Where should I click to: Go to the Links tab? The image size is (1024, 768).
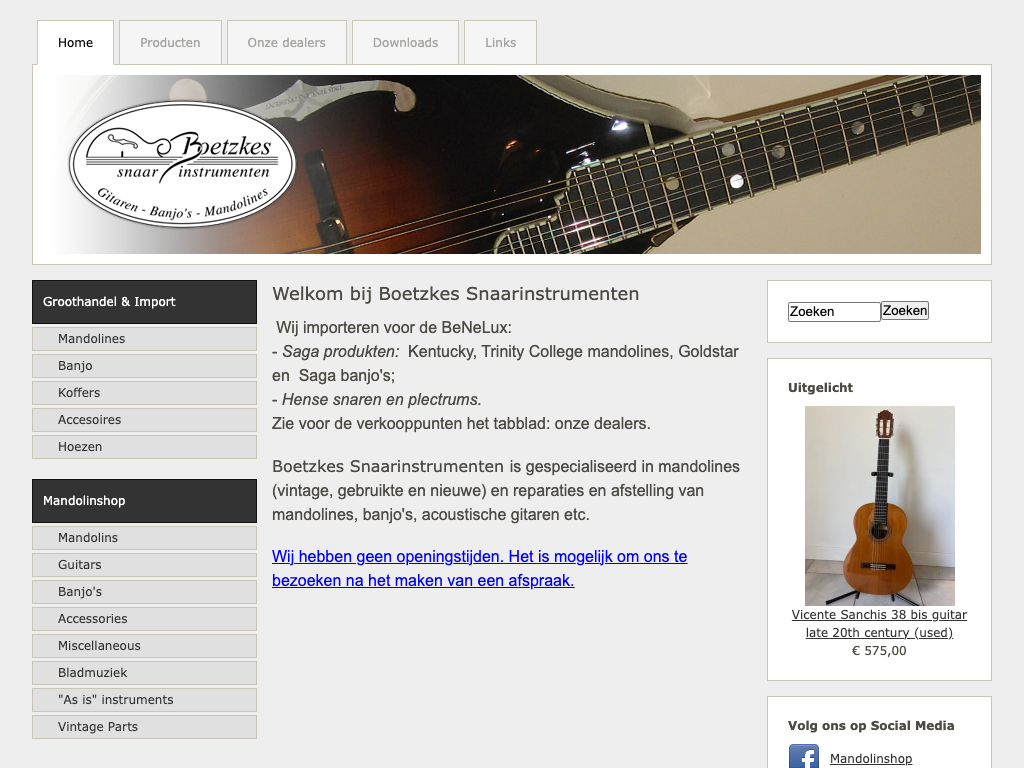(500, 42)
